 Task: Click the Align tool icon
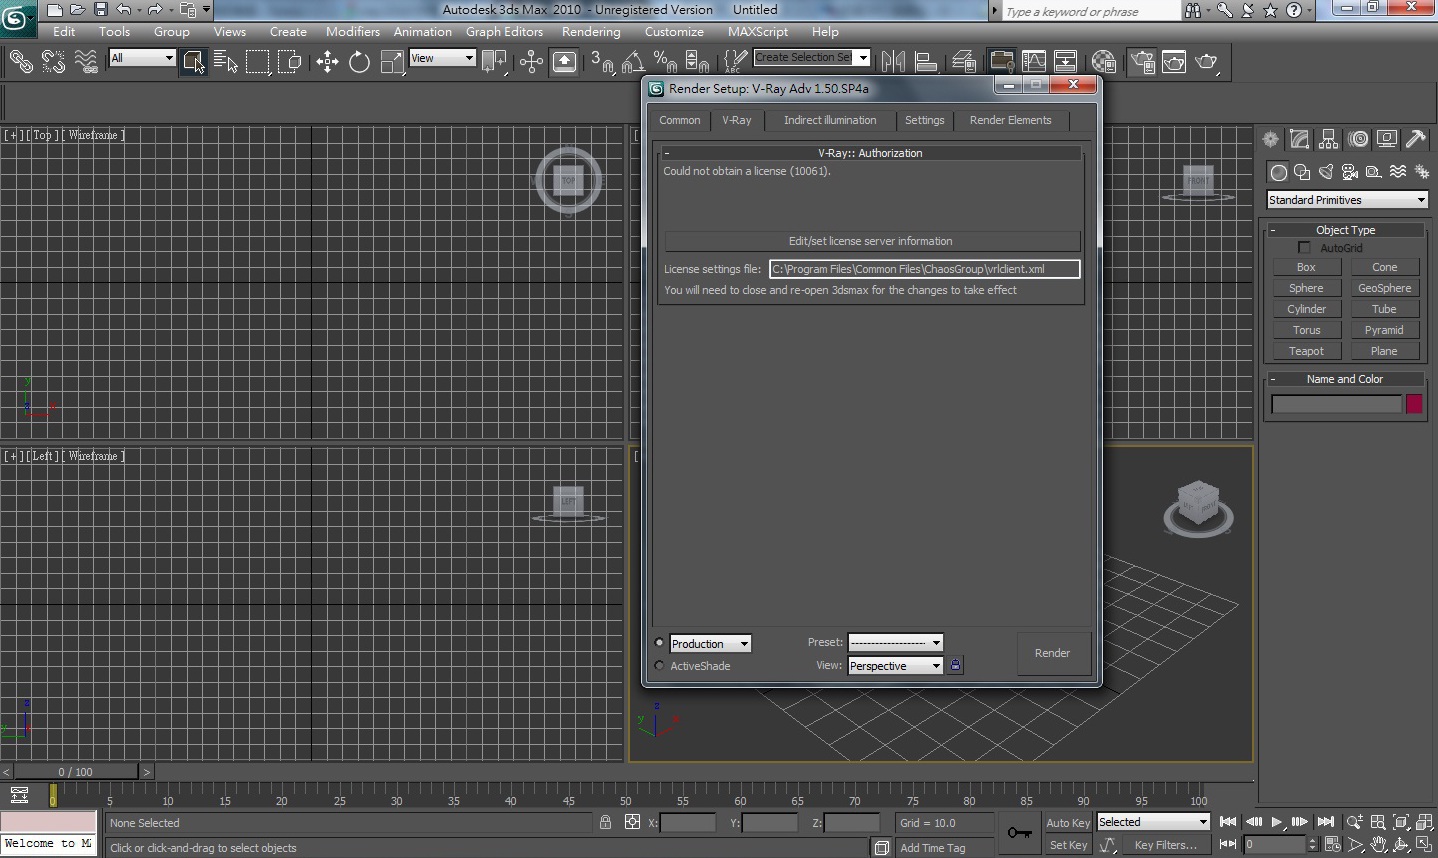926,62
